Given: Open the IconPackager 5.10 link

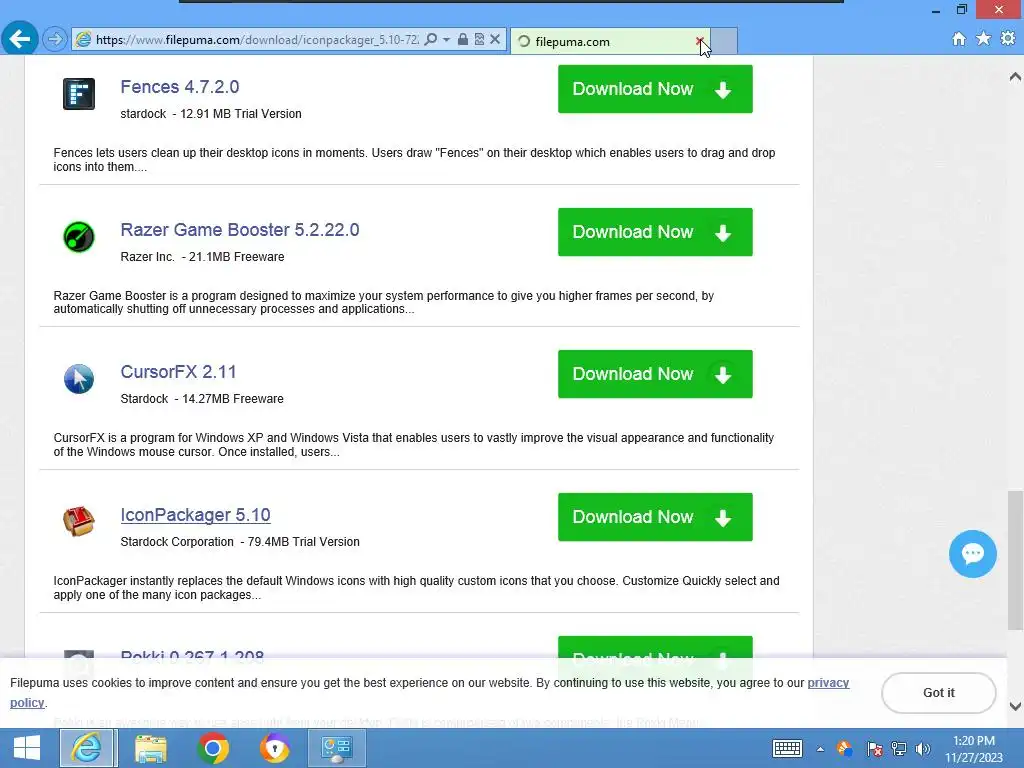Looking at the screenshot, I should click(x=195, y=515).
